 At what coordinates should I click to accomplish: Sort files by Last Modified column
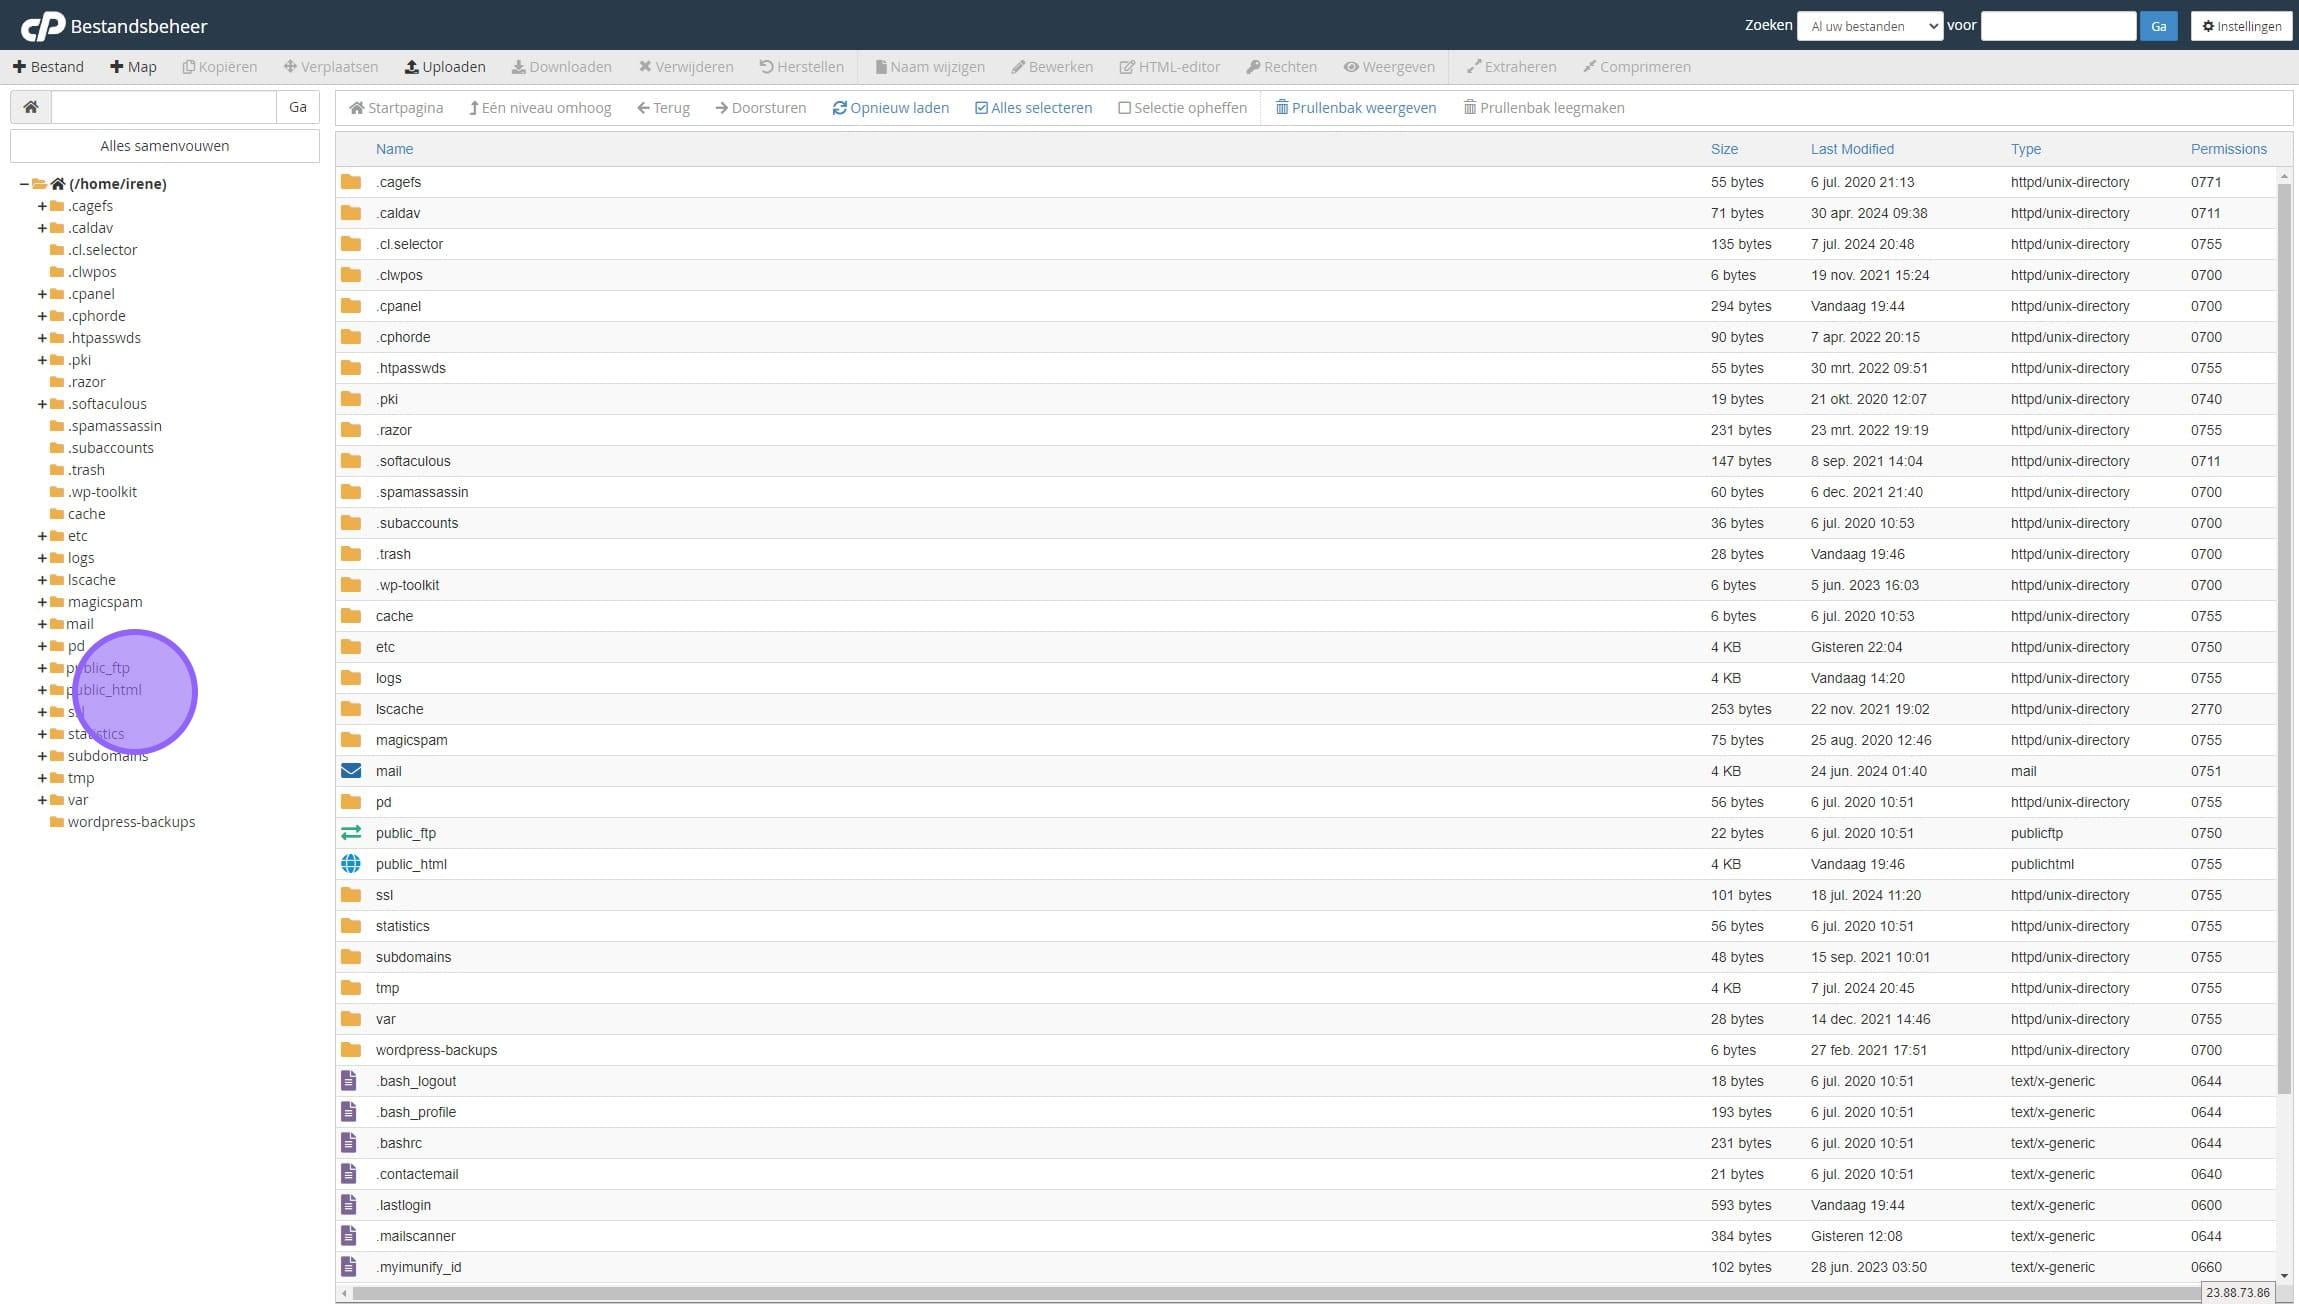point(1851,149)
